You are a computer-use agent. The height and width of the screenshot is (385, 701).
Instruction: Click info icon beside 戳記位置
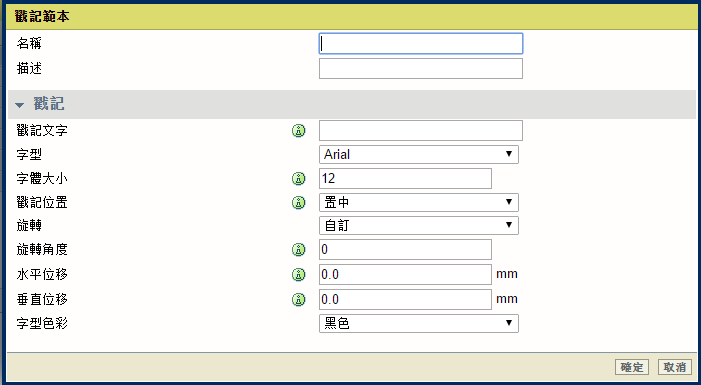(x=299, y=203)
